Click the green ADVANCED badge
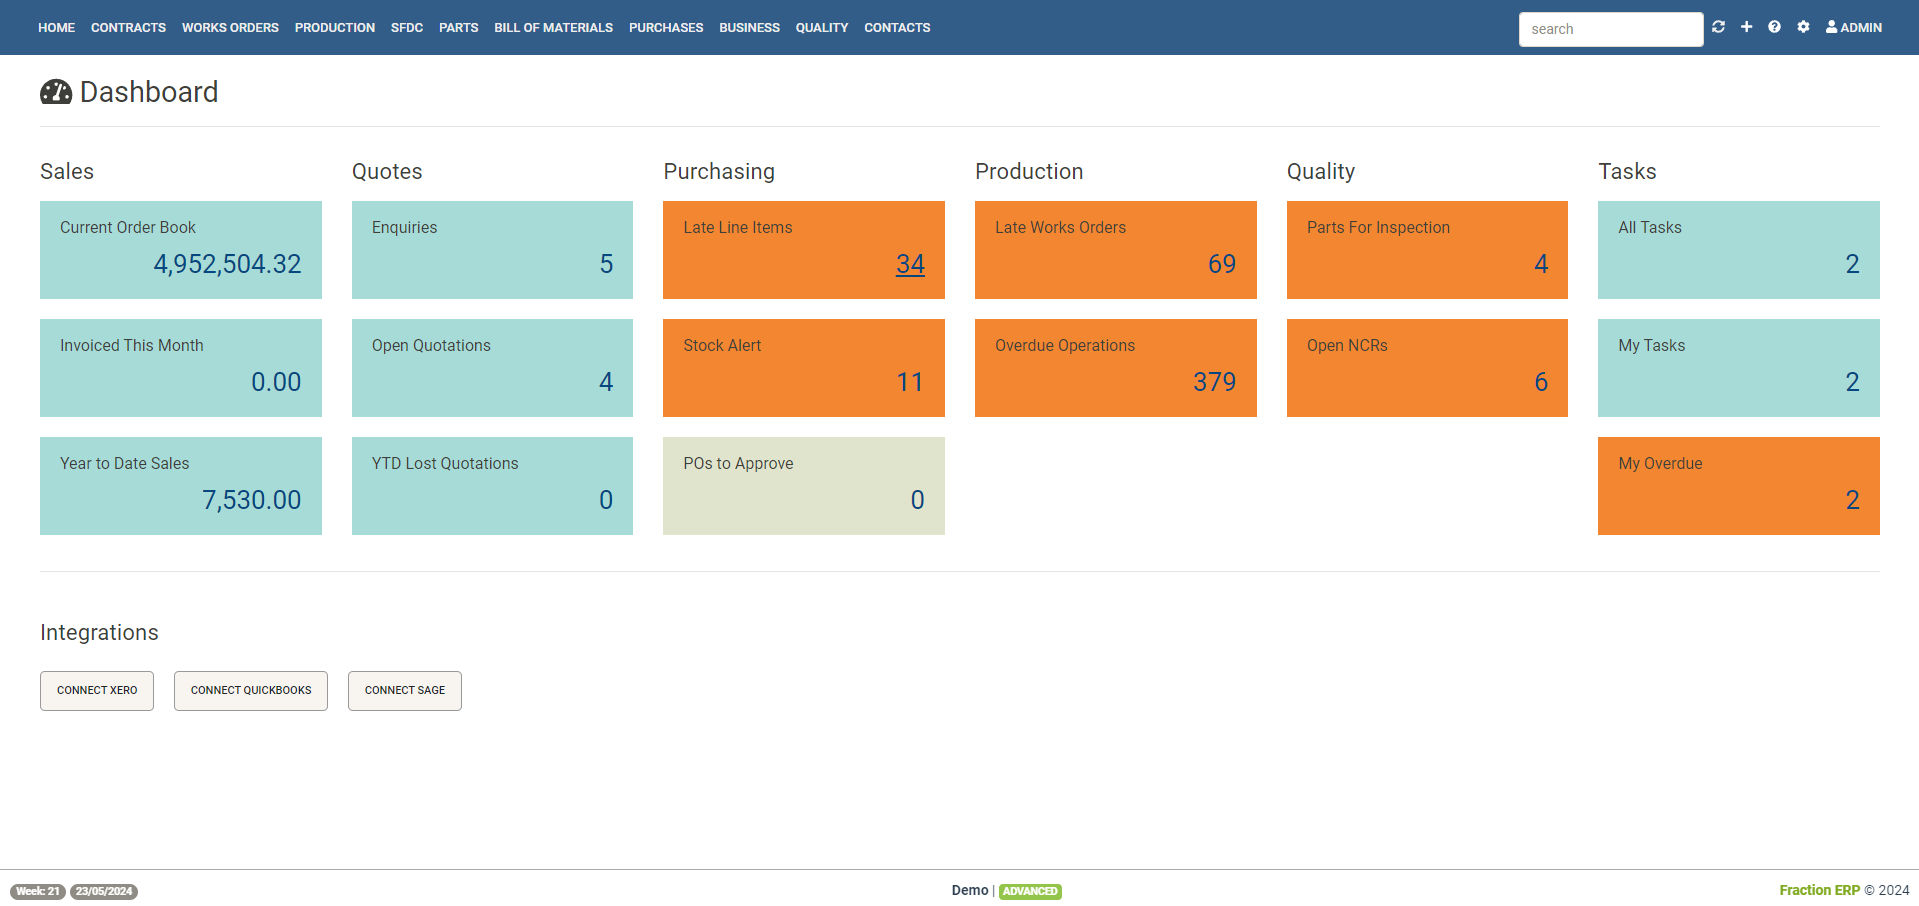 [1030, 891]
